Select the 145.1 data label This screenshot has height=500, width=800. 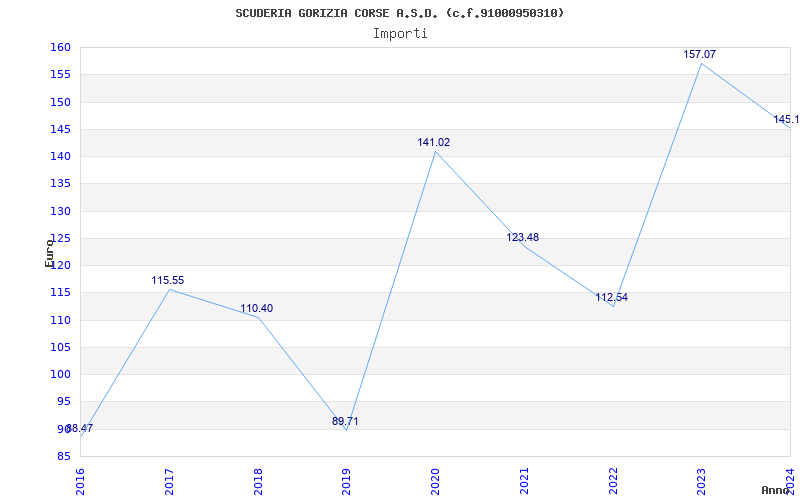[786, 119]
